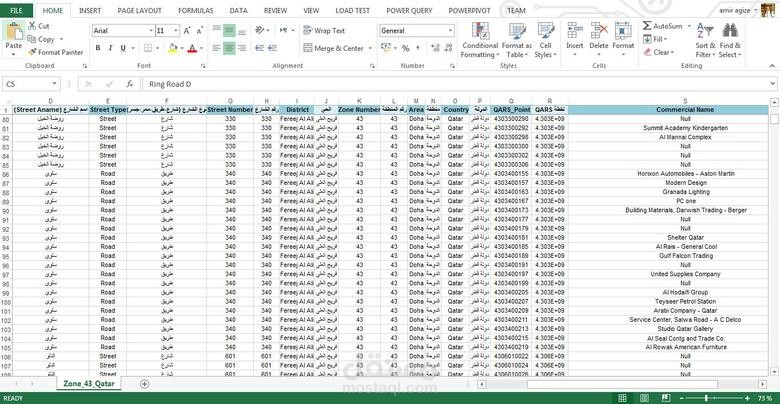
Task: Toggle Underline formatting
Action: point(123,48)
